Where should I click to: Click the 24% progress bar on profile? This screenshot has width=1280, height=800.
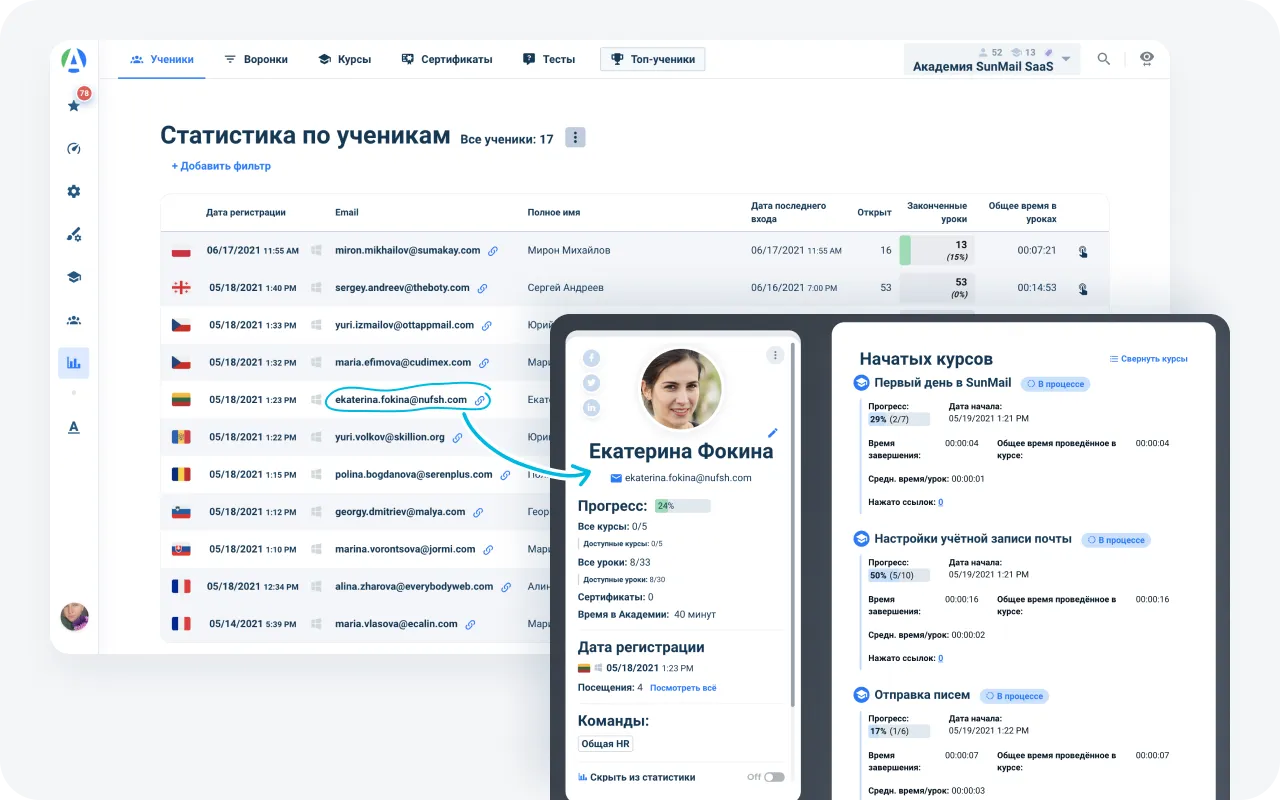pyautogui.click(x=683, y=506)
